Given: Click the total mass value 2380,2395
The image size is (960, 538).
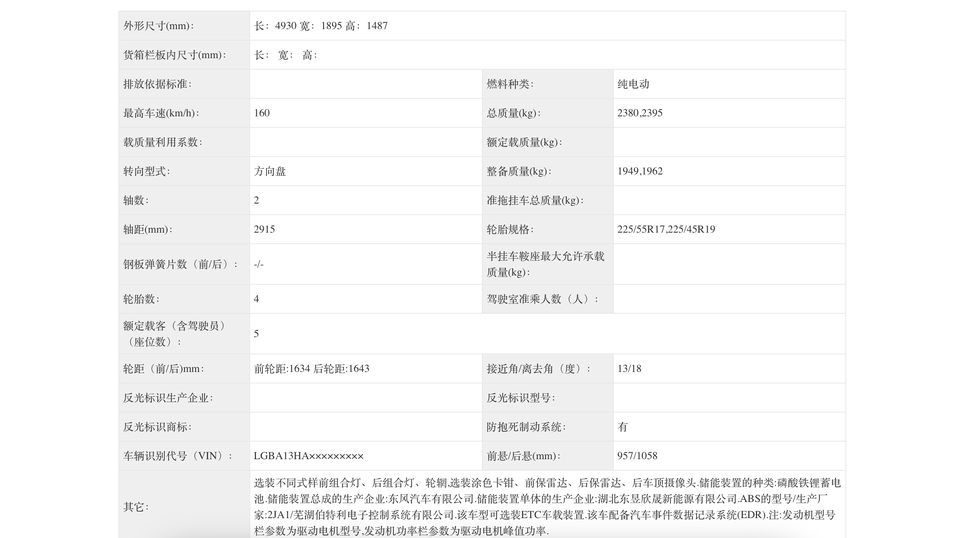Looking at the screenshot, I should click(x=640, y=113).
